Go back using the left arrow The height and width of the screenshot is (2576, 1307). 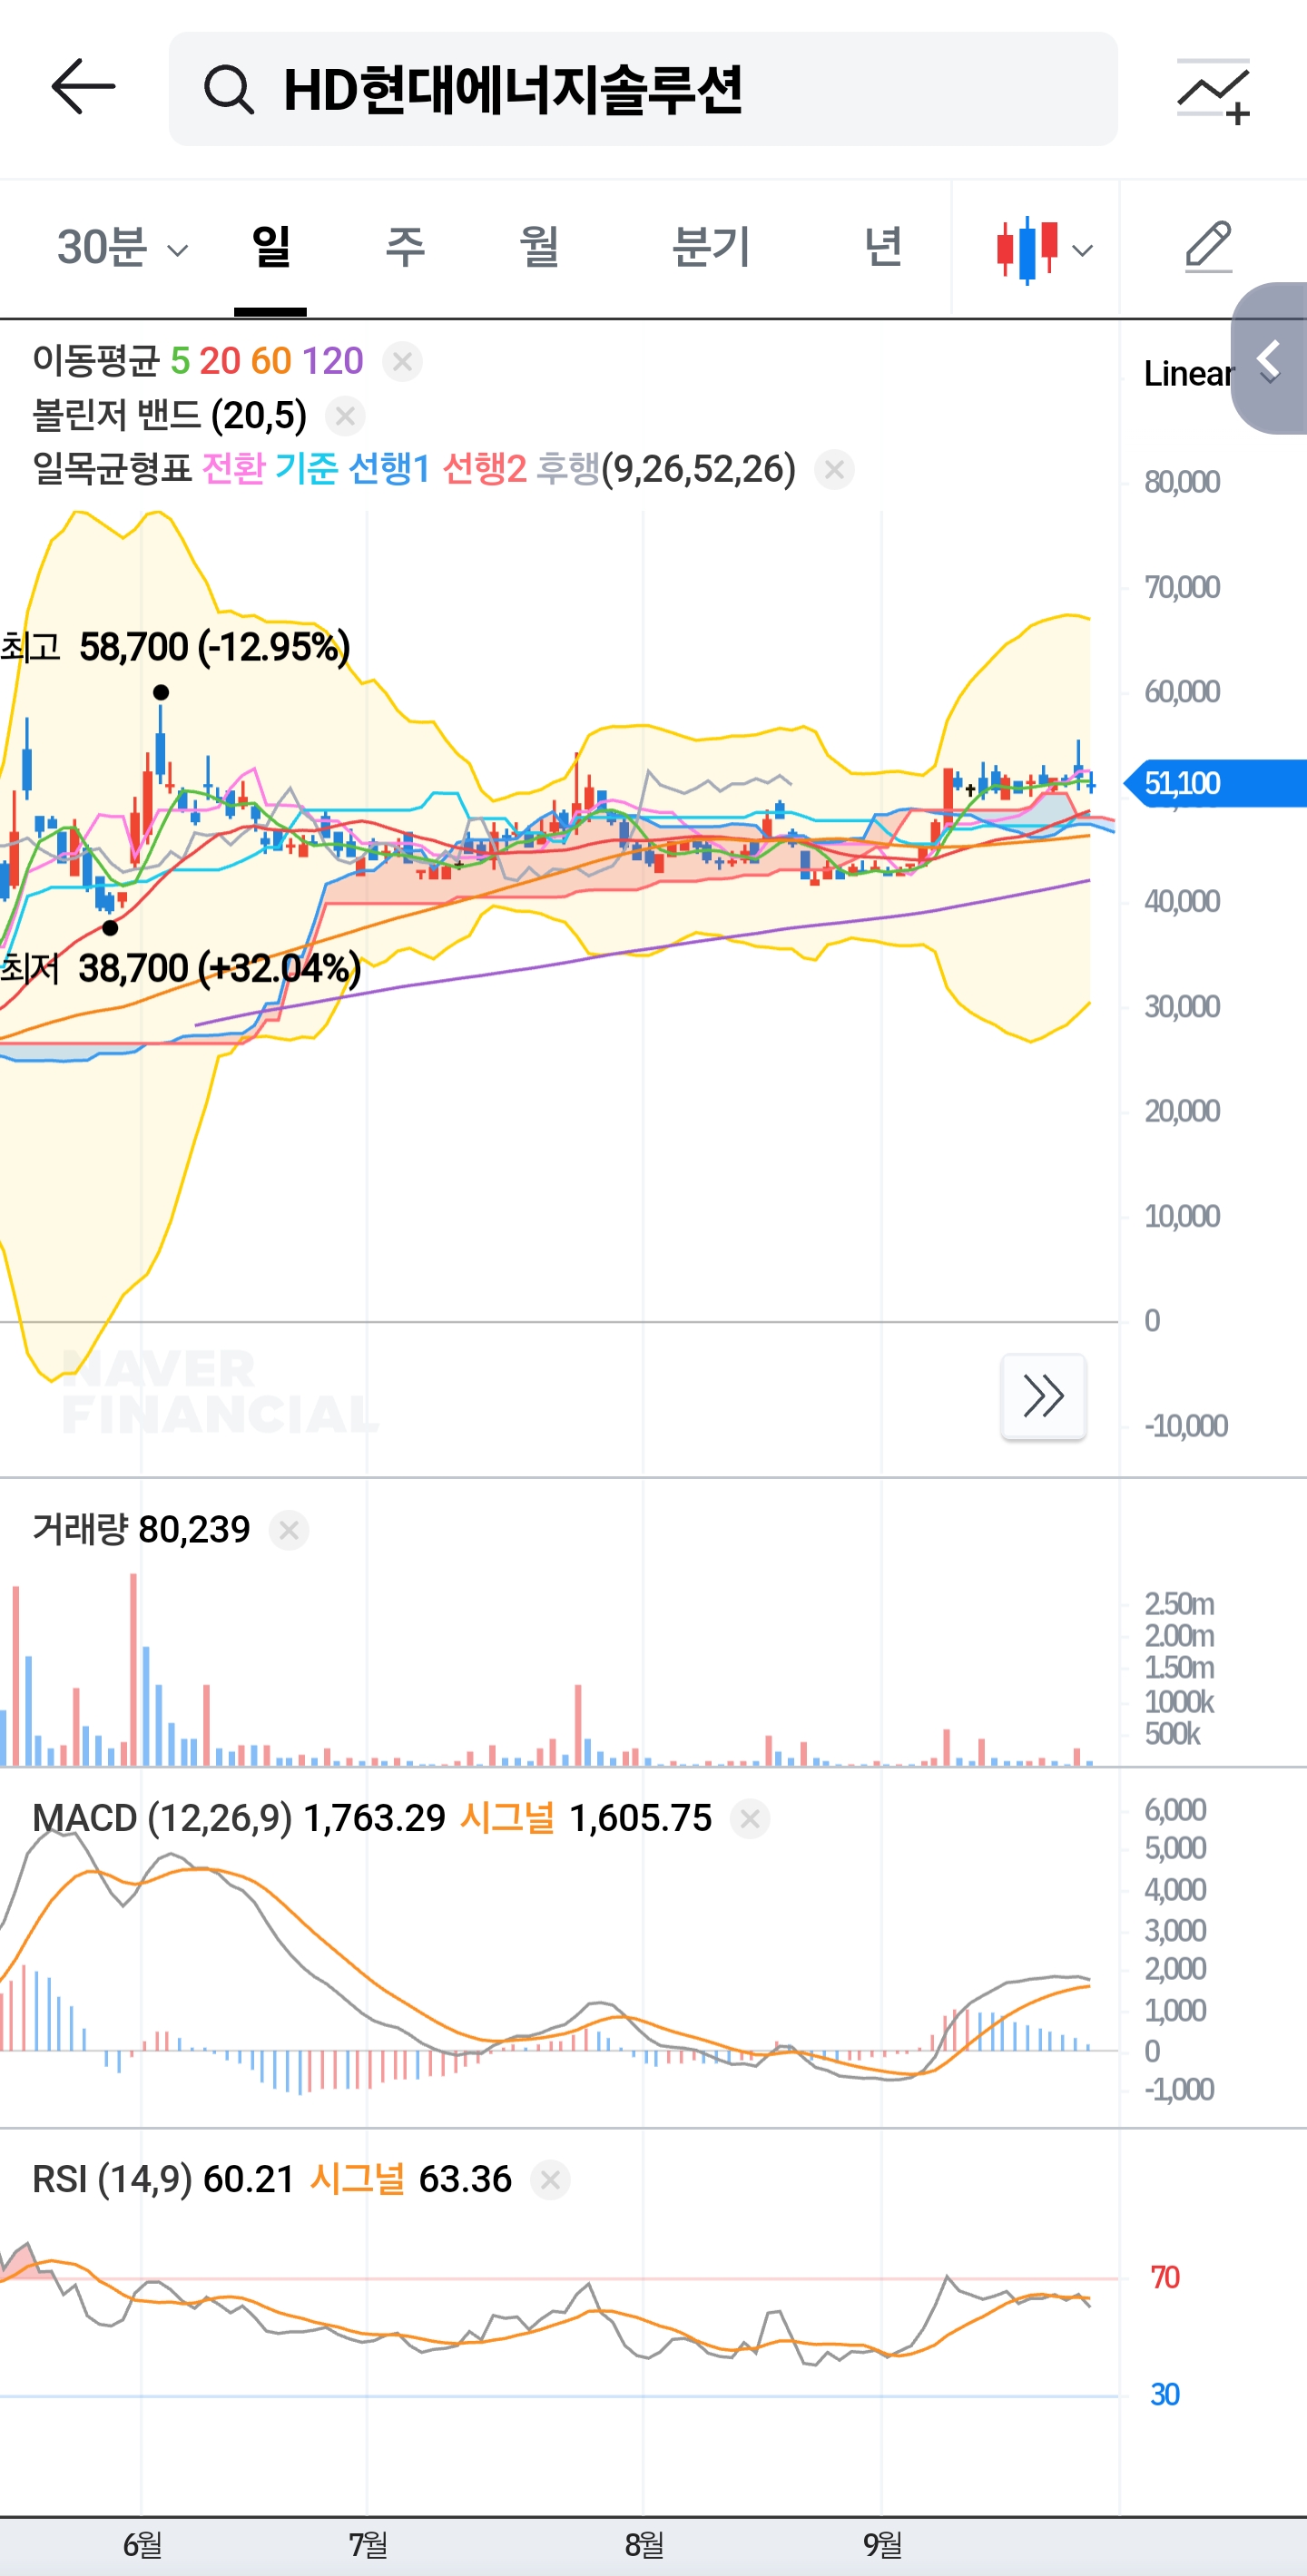(83, 87)
